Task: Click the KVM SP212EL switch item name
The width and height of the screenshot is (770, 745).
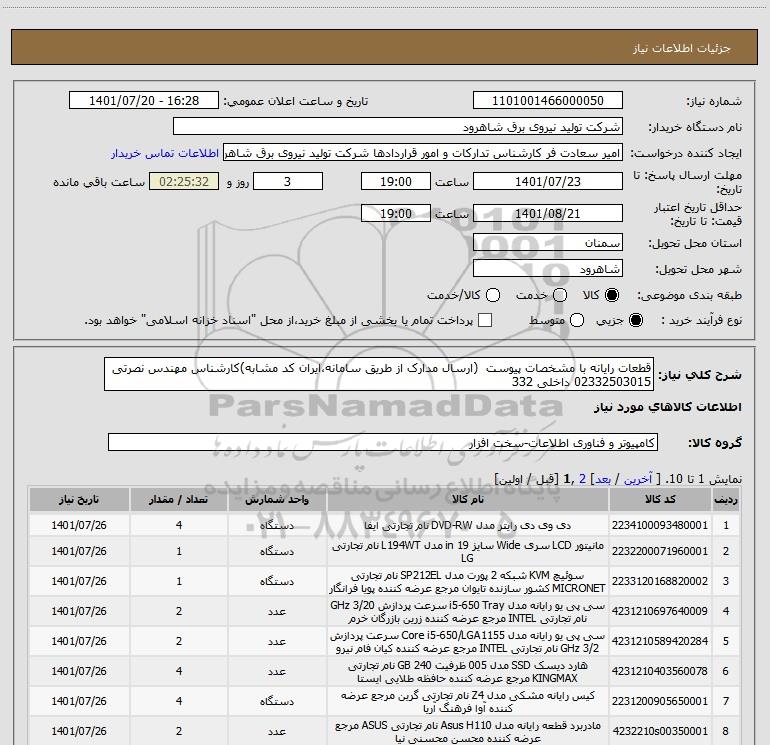Action: 468,581
